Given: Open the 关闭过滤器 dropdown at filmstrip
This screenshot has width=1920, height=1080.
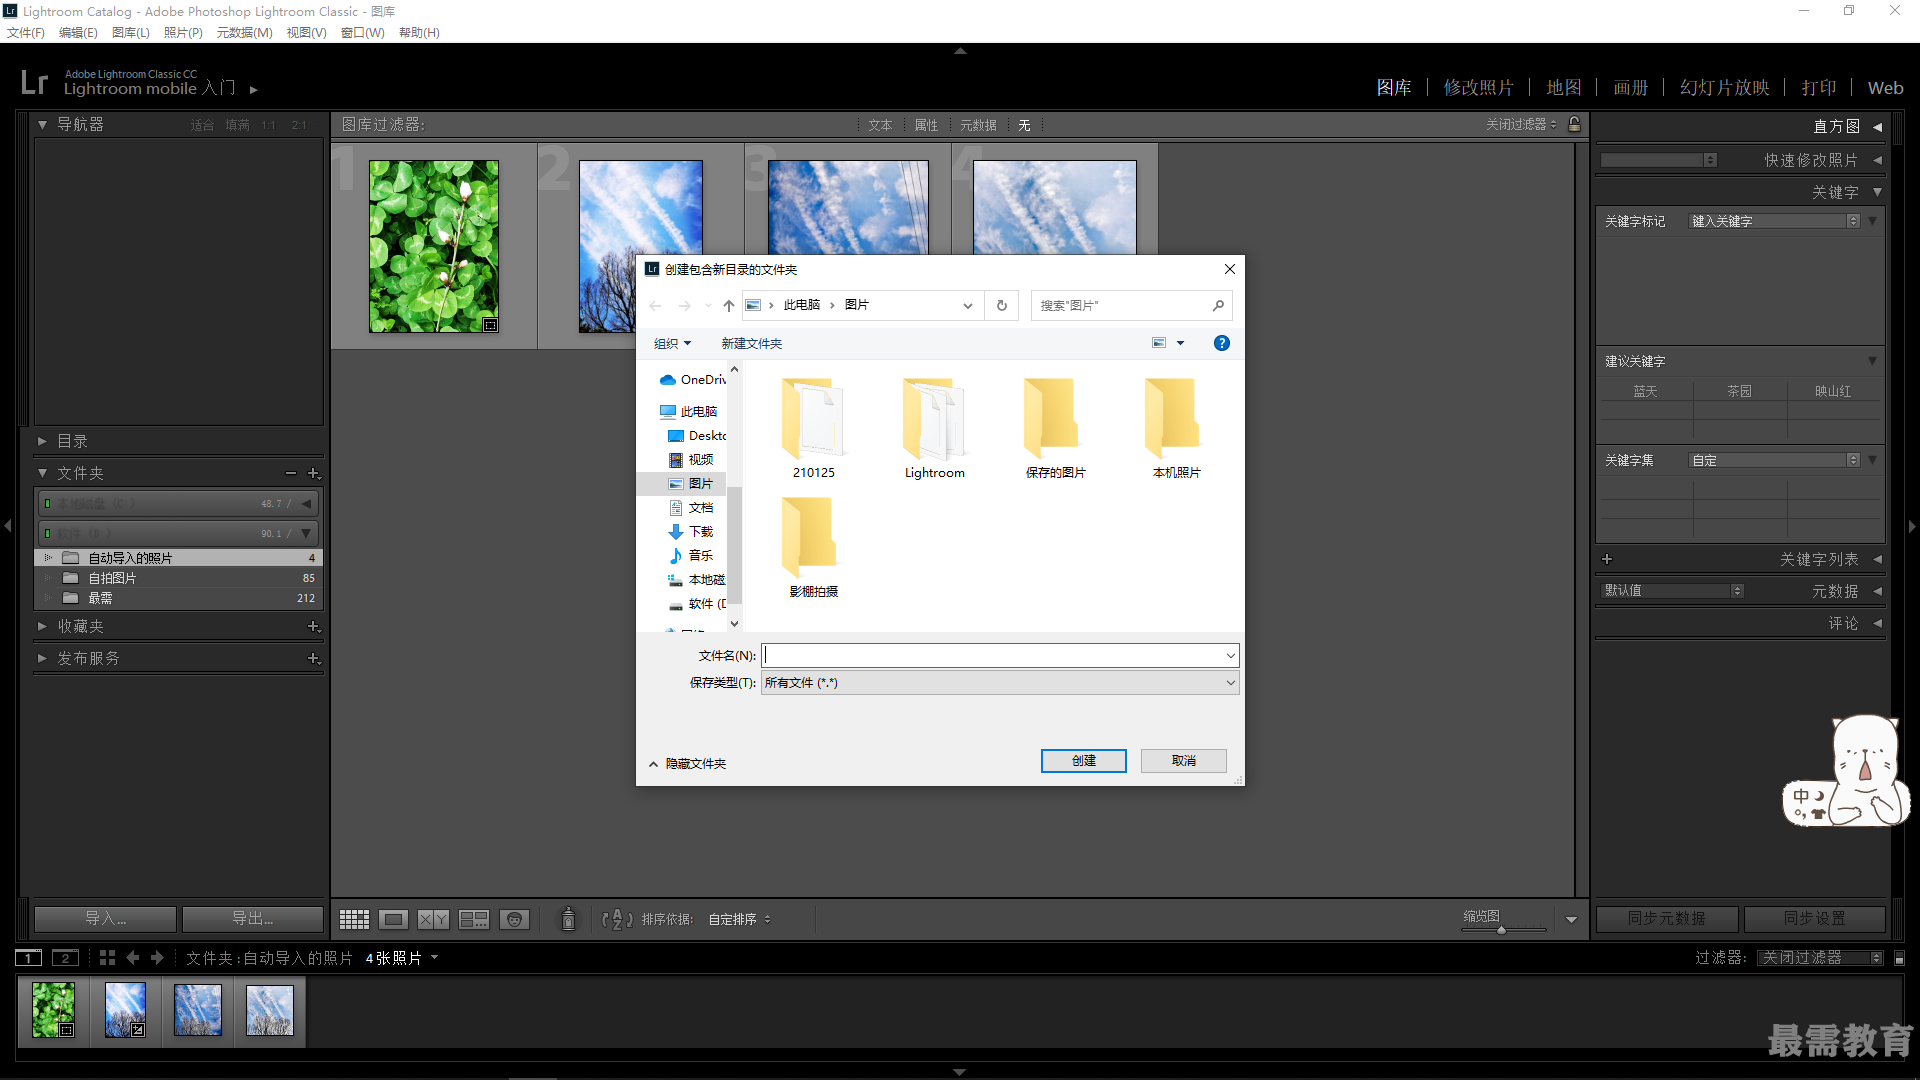Looking at the screenshot, I should [x=1820, y=958].
